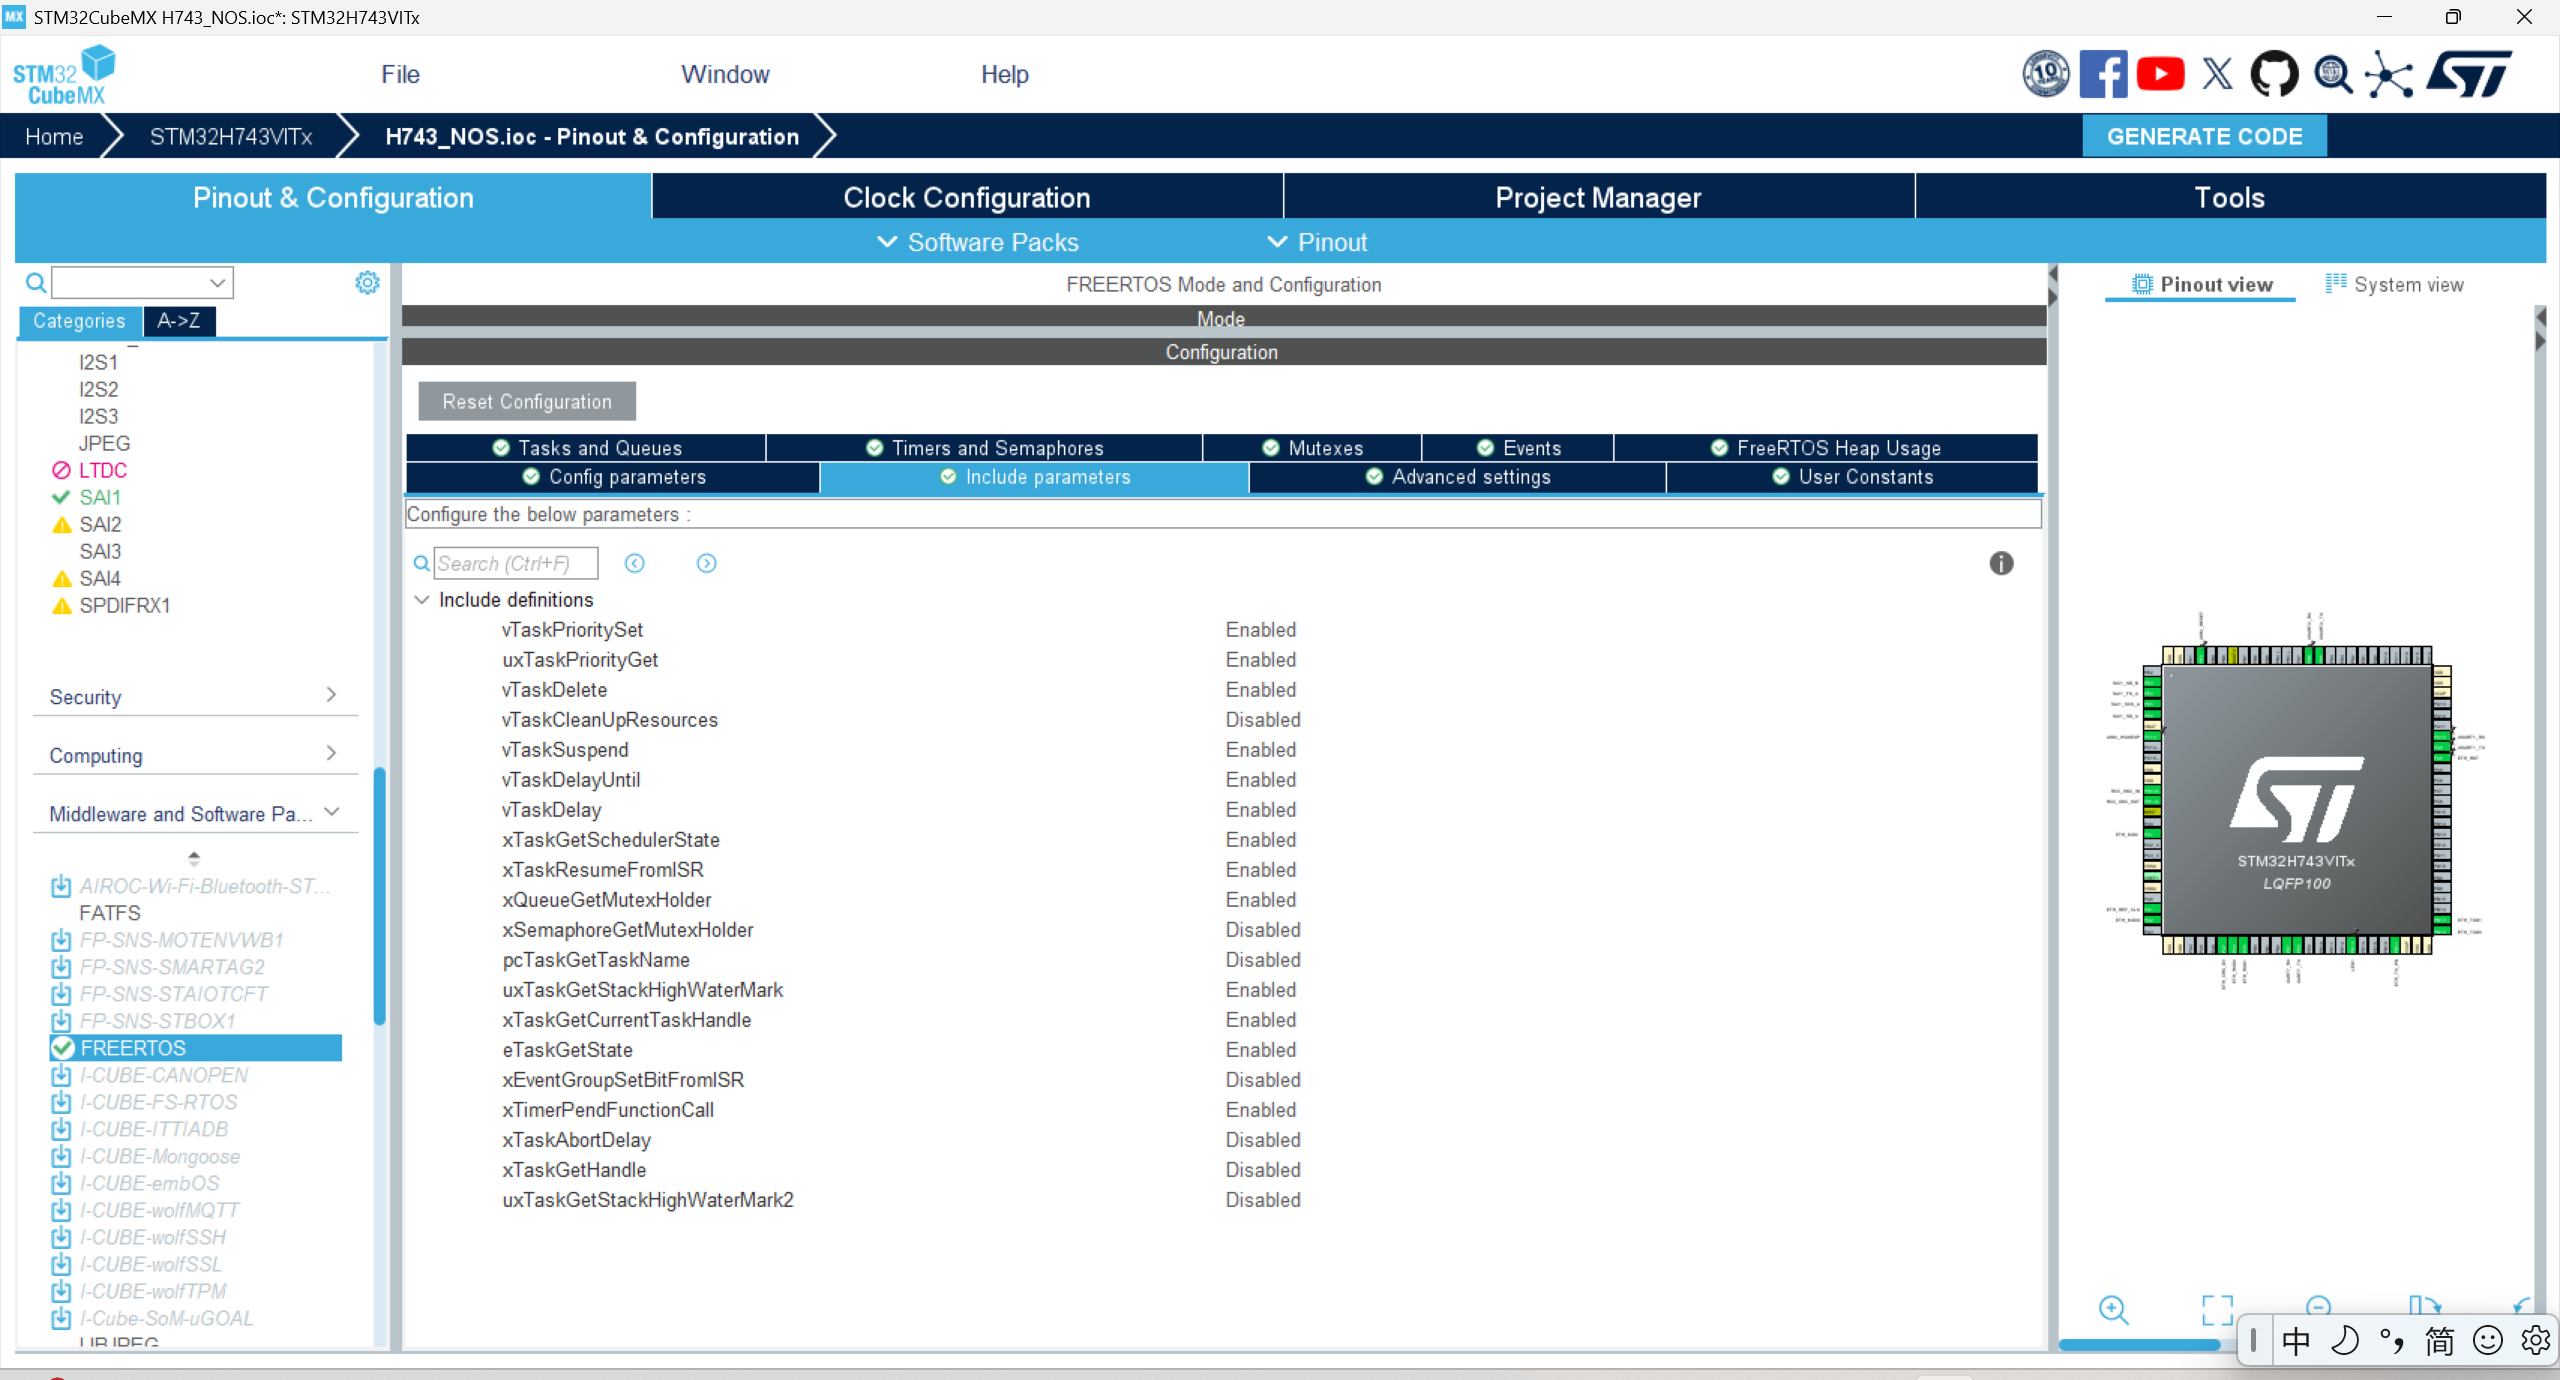The width and height of the screenshot is (2560, 1380).
Task: Click the pinout zoom progress bar
Action: click(x=2140, y=1345)
